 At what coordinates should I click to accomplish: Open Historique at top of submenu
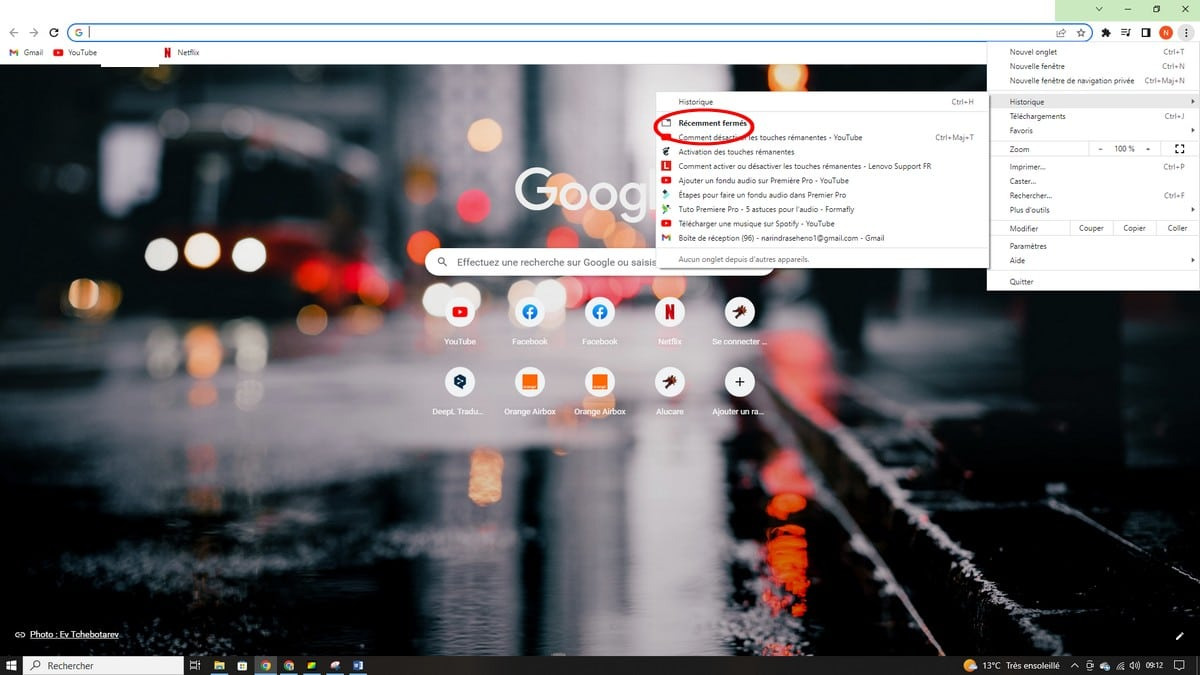[822, 102]
